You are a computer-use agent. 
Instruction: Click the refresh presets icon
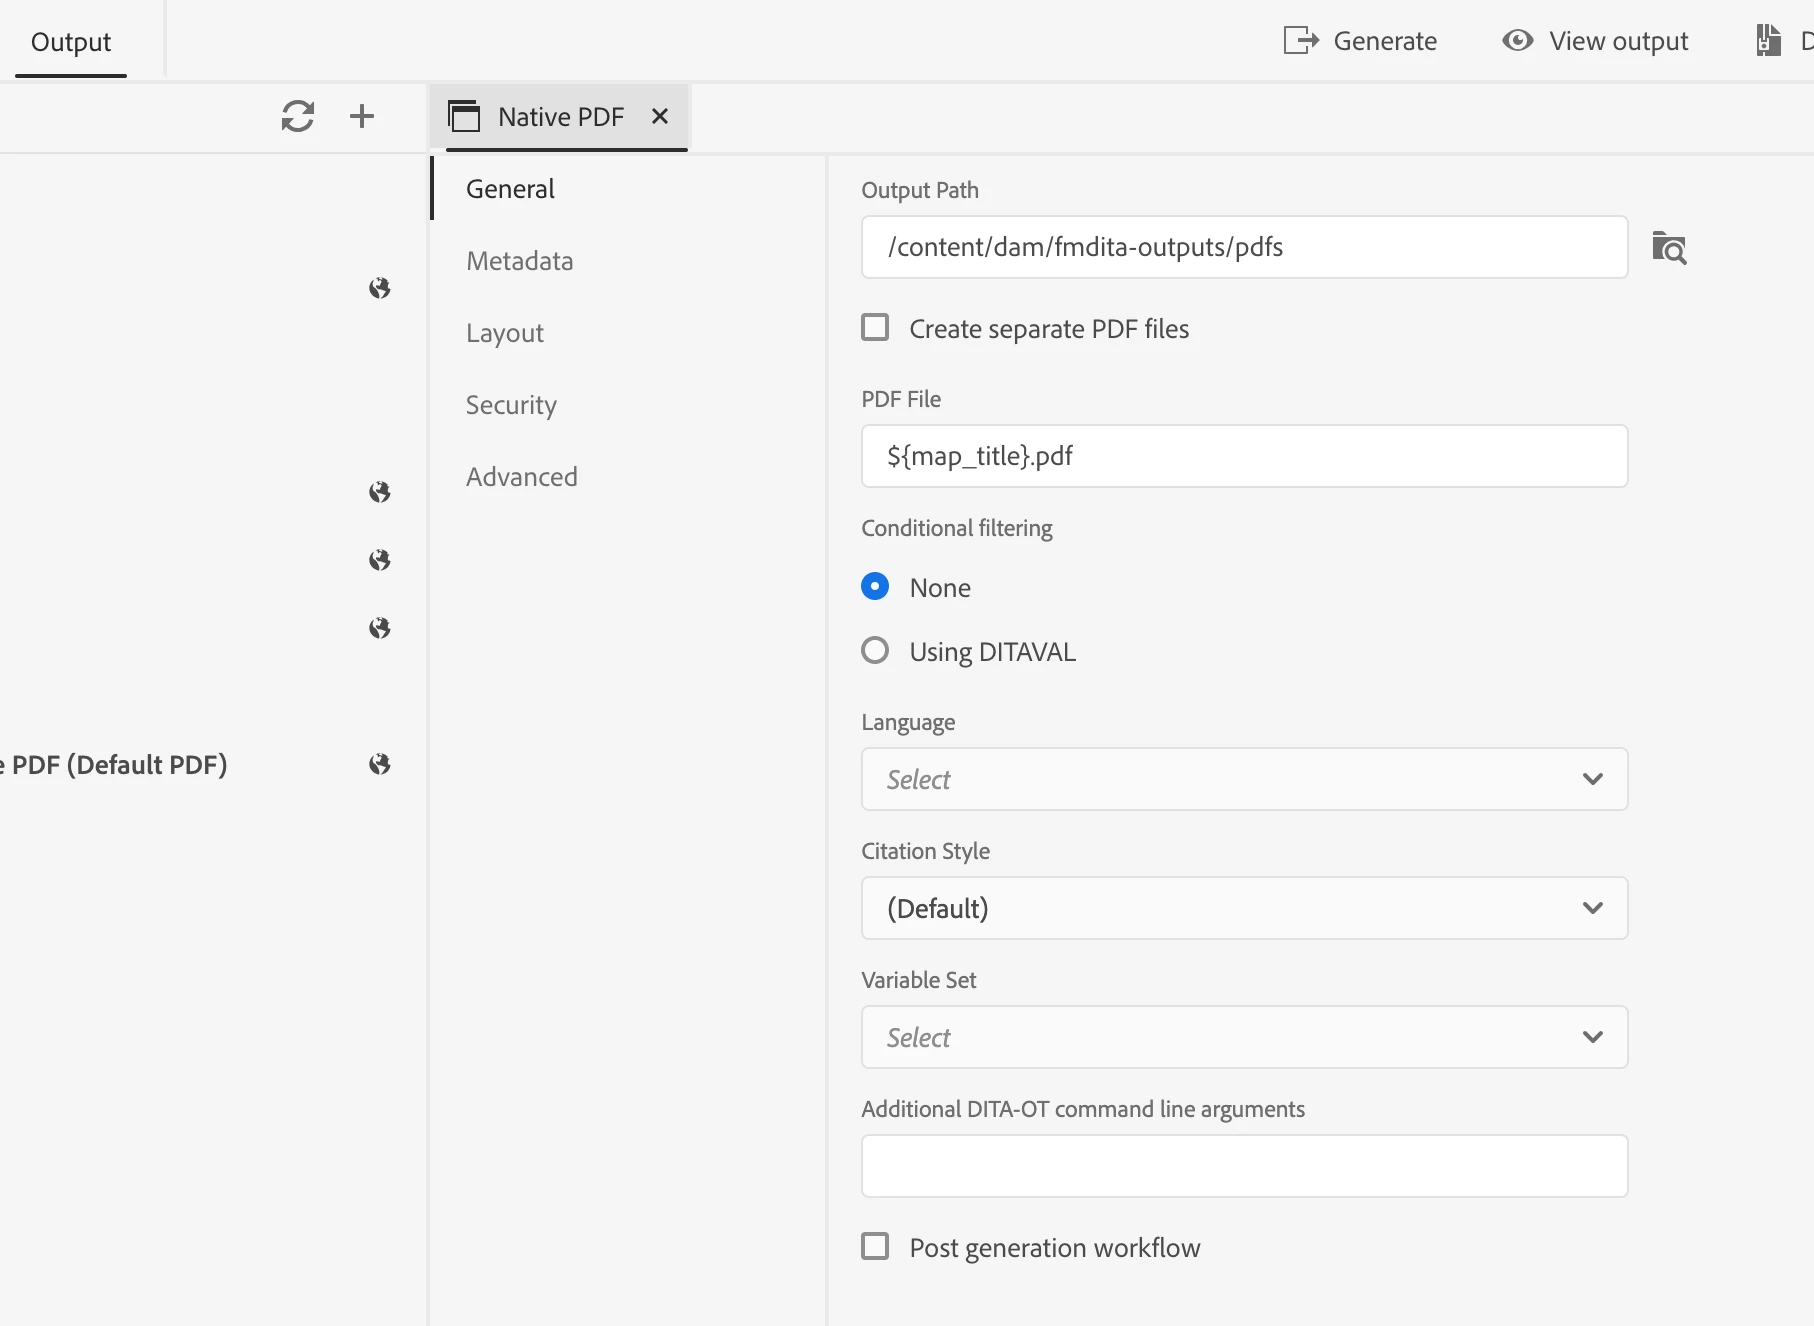tap(297, 116)
